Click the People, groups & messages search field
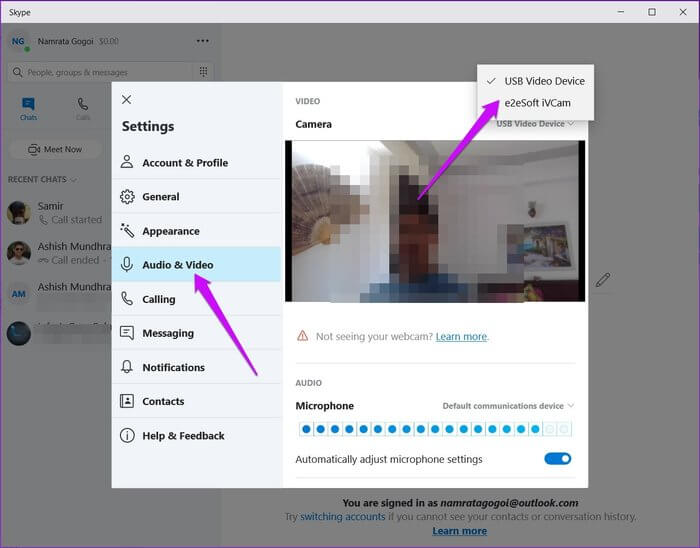 (100, 72)
